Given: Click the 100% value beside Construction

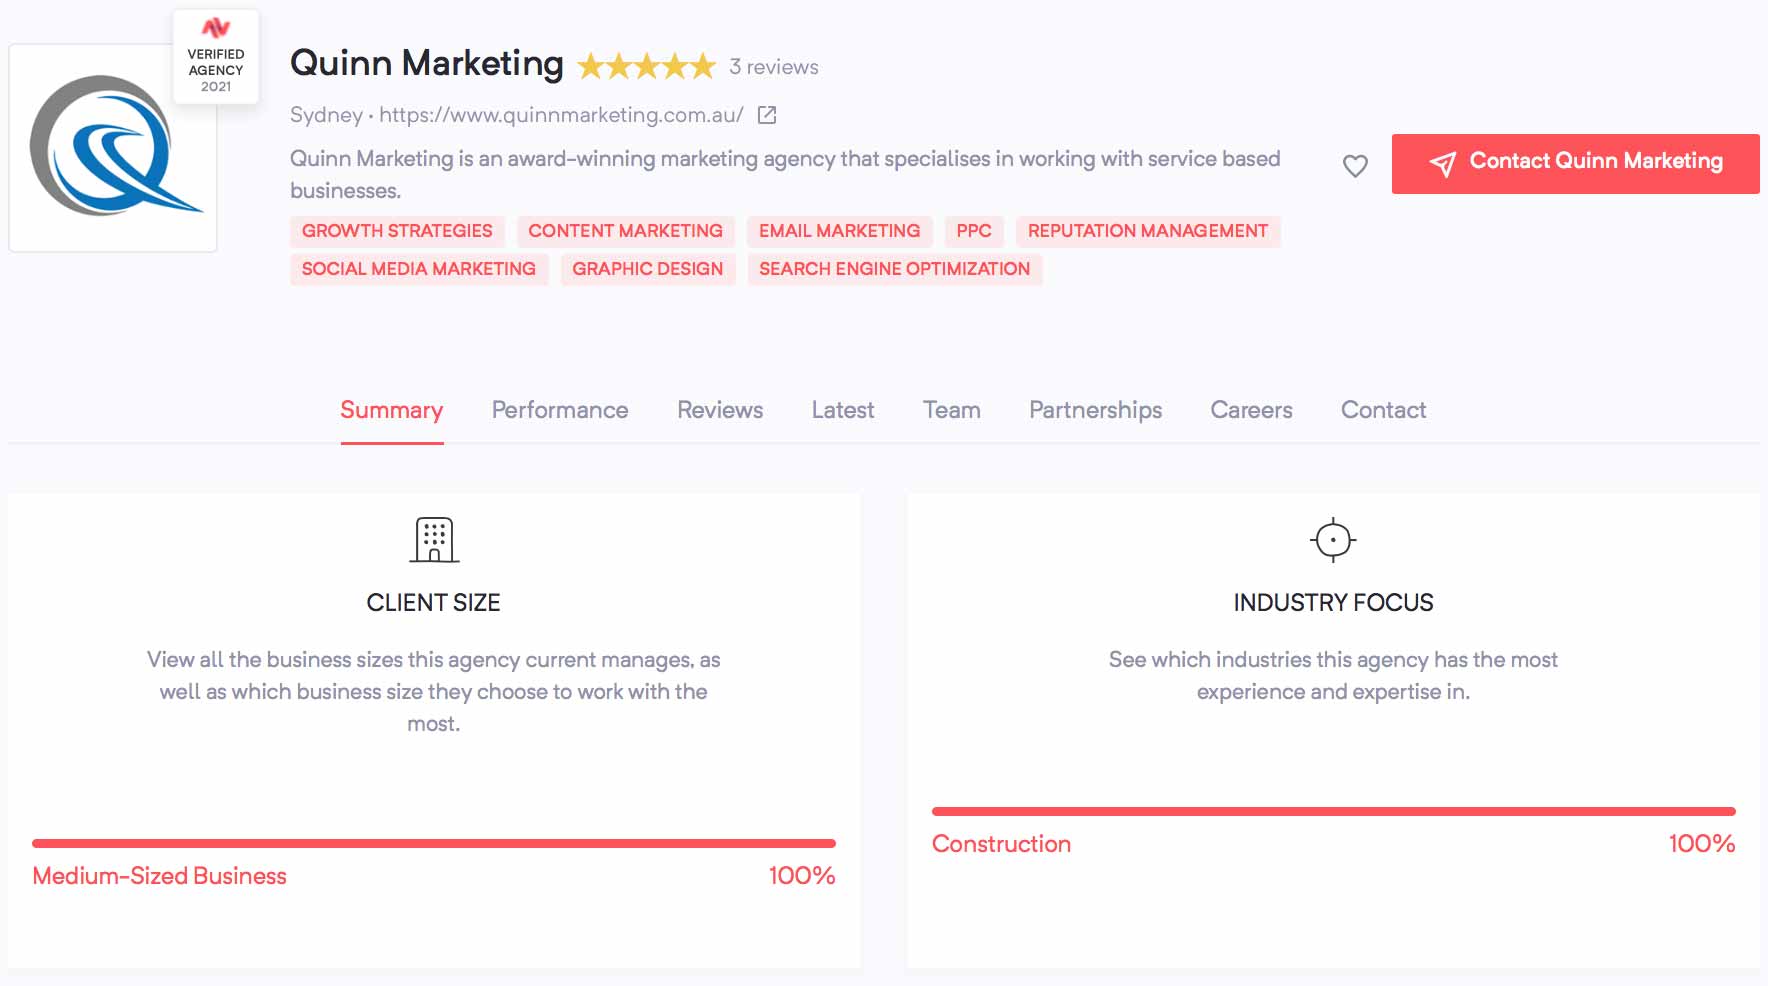Looking at the screenshot, I should tap(1702, 844).
